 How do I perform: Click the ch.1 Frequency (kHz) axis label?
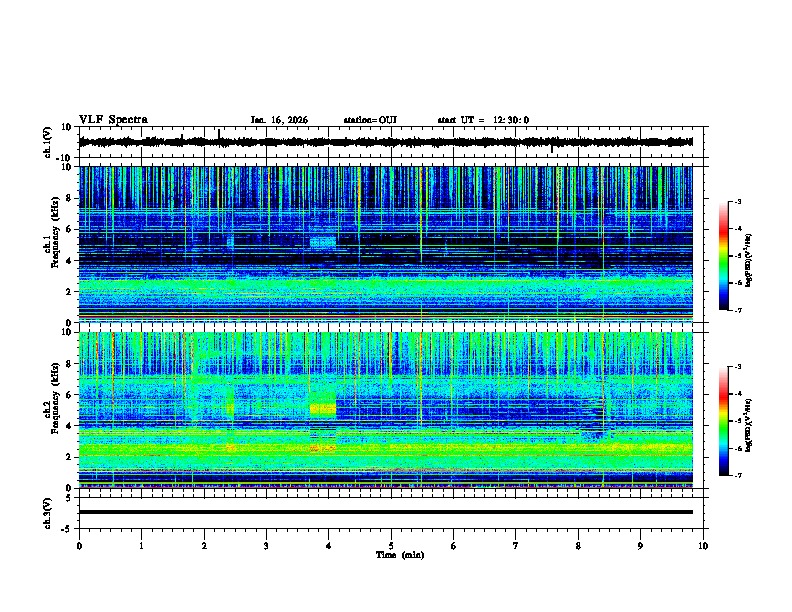pyautogui.click(x=51, y=233)
